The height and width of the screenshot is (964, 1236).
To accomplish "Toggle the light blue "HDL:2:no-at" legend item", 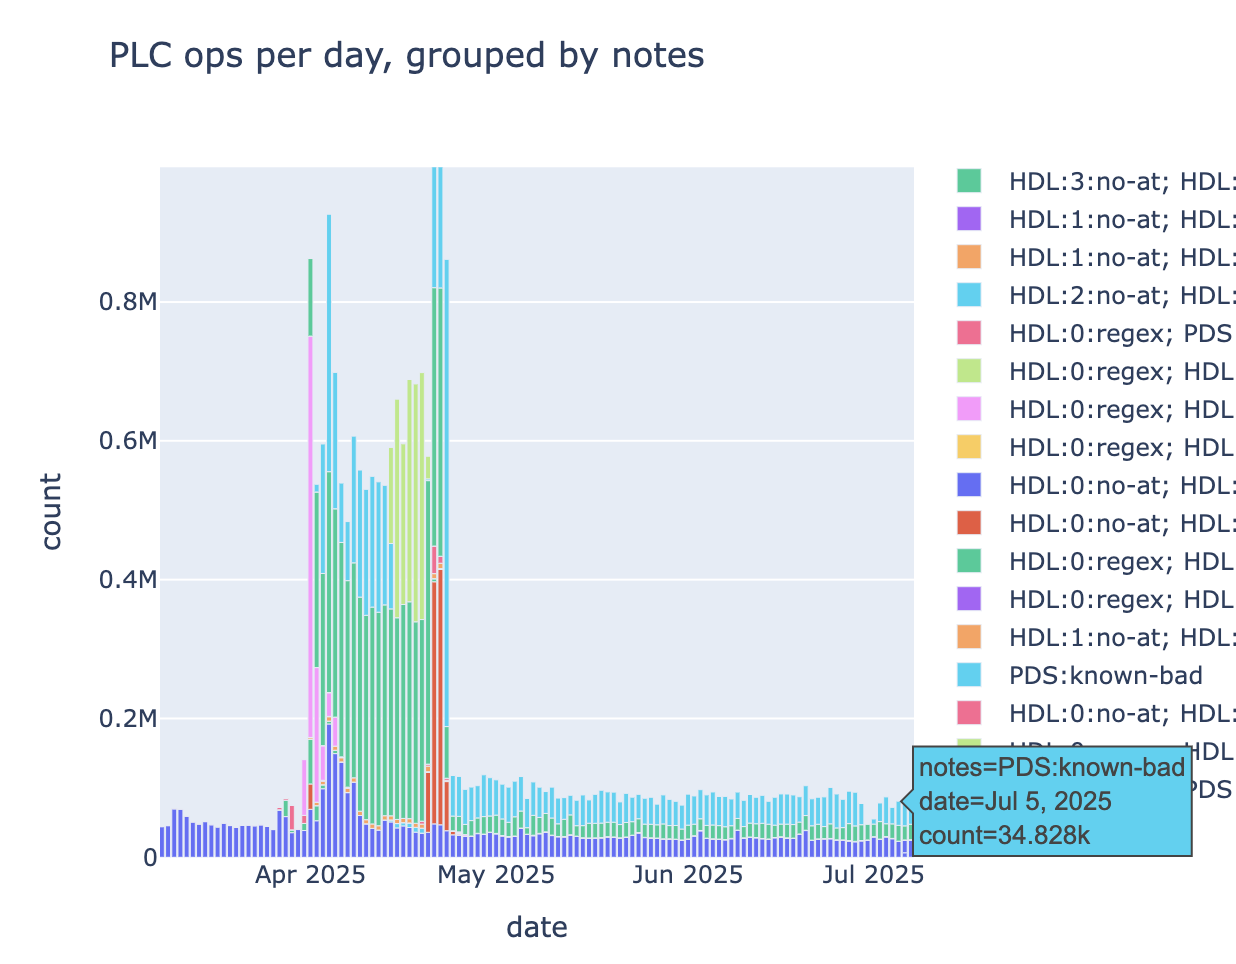I will coord(1120,295).
